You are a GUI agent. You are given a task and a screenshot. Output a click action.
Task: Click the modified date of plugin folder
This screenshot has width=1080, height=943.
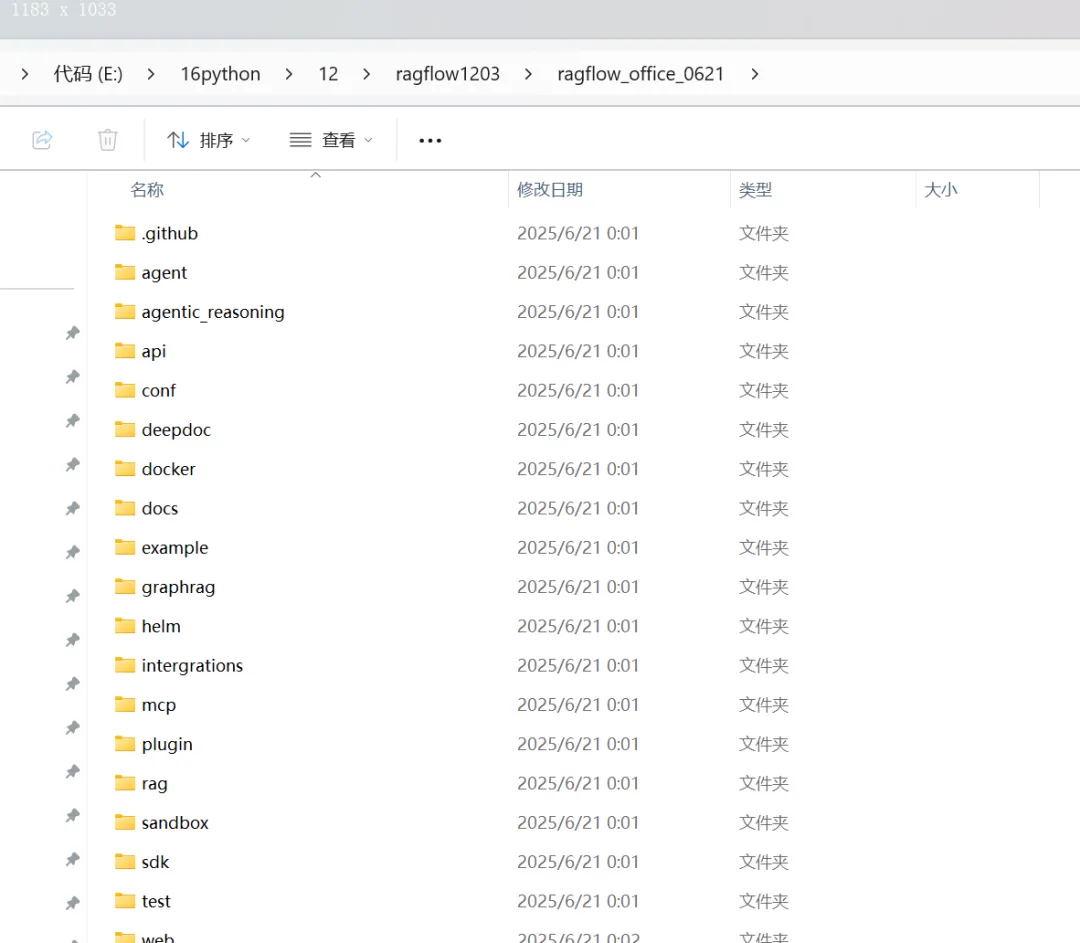tap(578, 743)
